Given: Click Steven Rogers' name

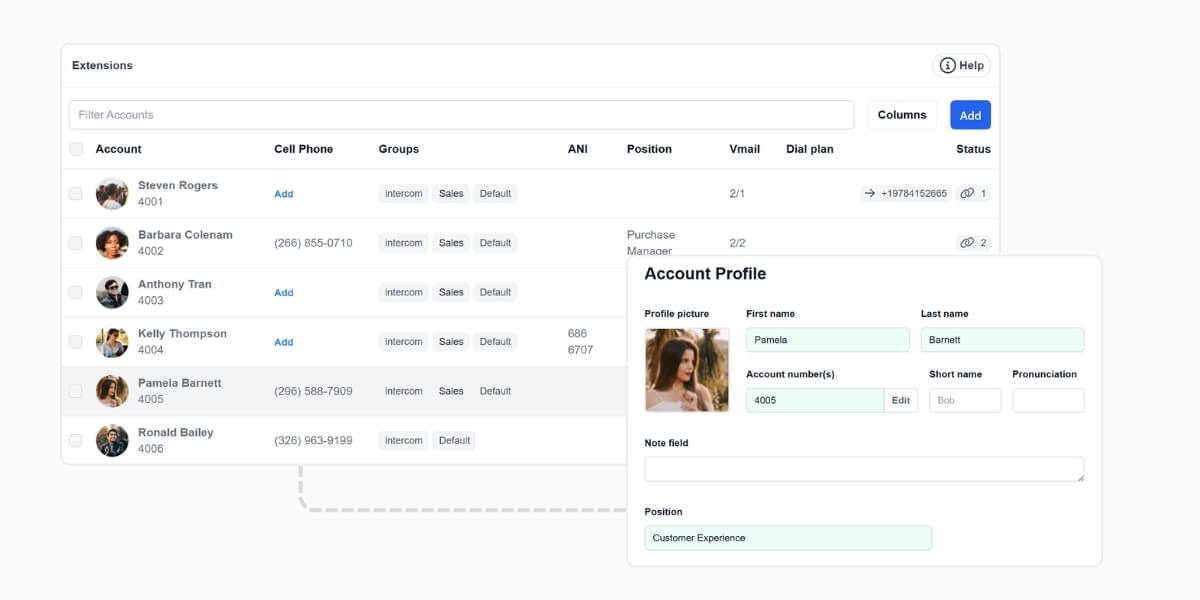Looking at the screenshot, I should pyautogui.click(x=178, y=185).
